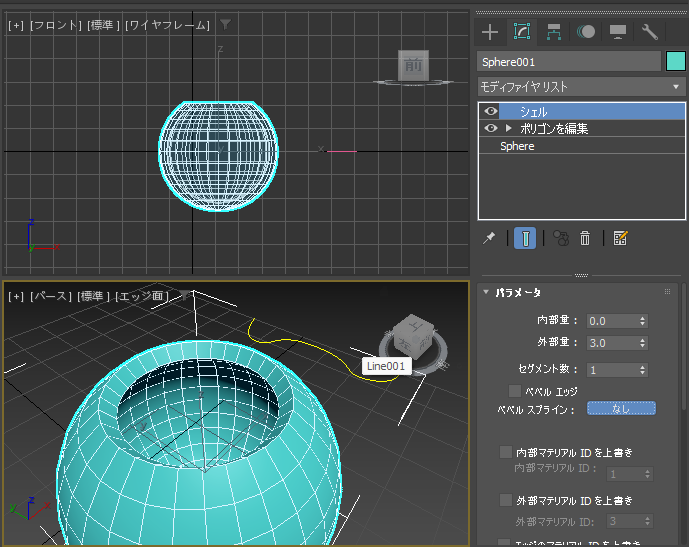Viewport: 689px width, 547px height.
Task: Enable 外部マテリアル ID を上書き checkbox
Action: pyautogui.click(x=506, y=500)
